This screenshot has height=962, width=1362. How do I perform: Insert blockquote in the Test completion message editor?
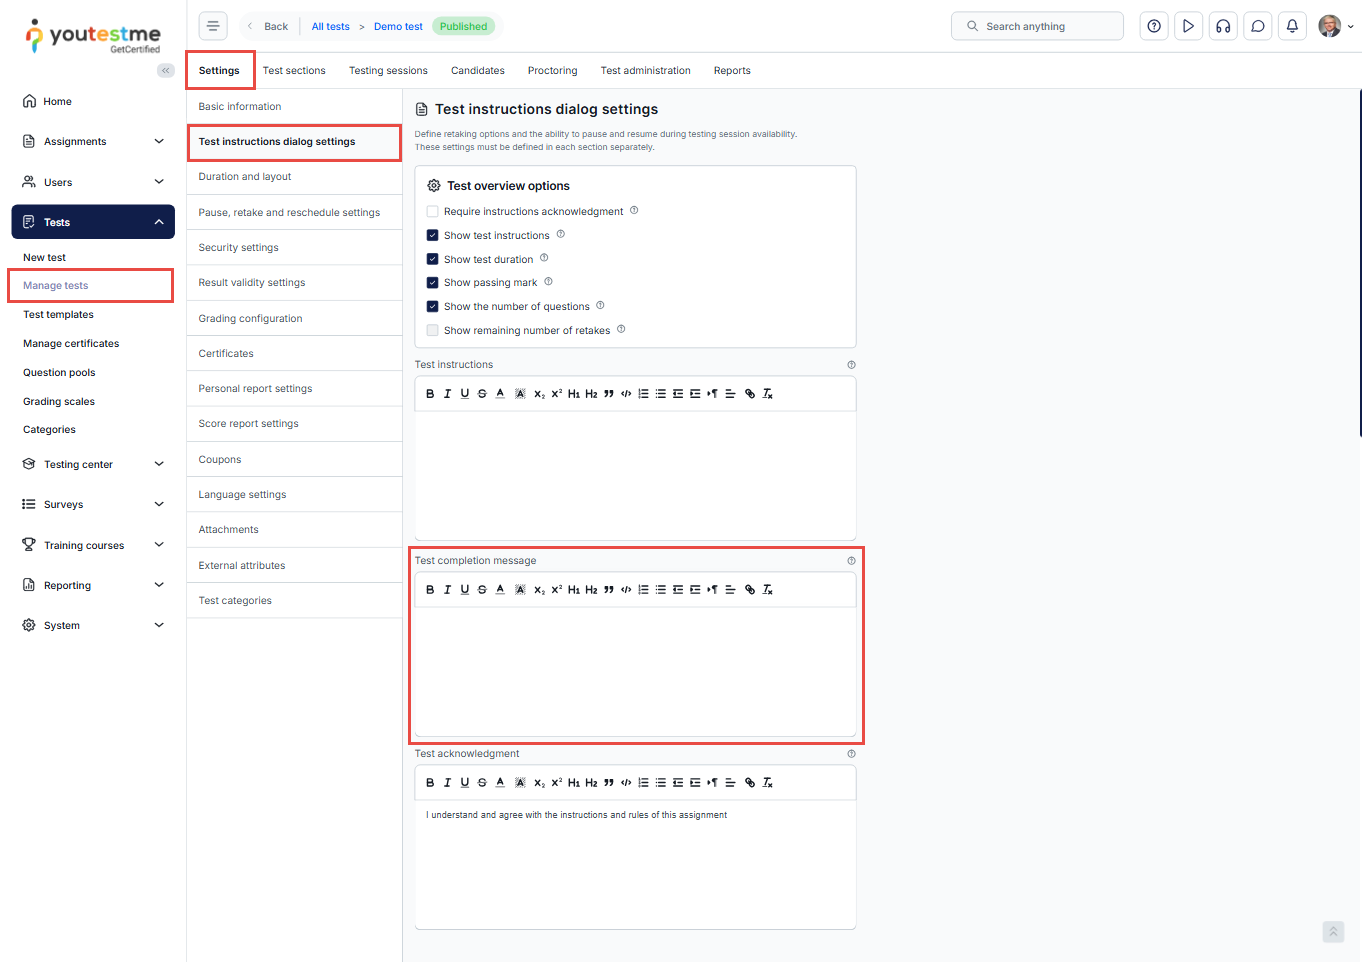click(x=608, y=590)
